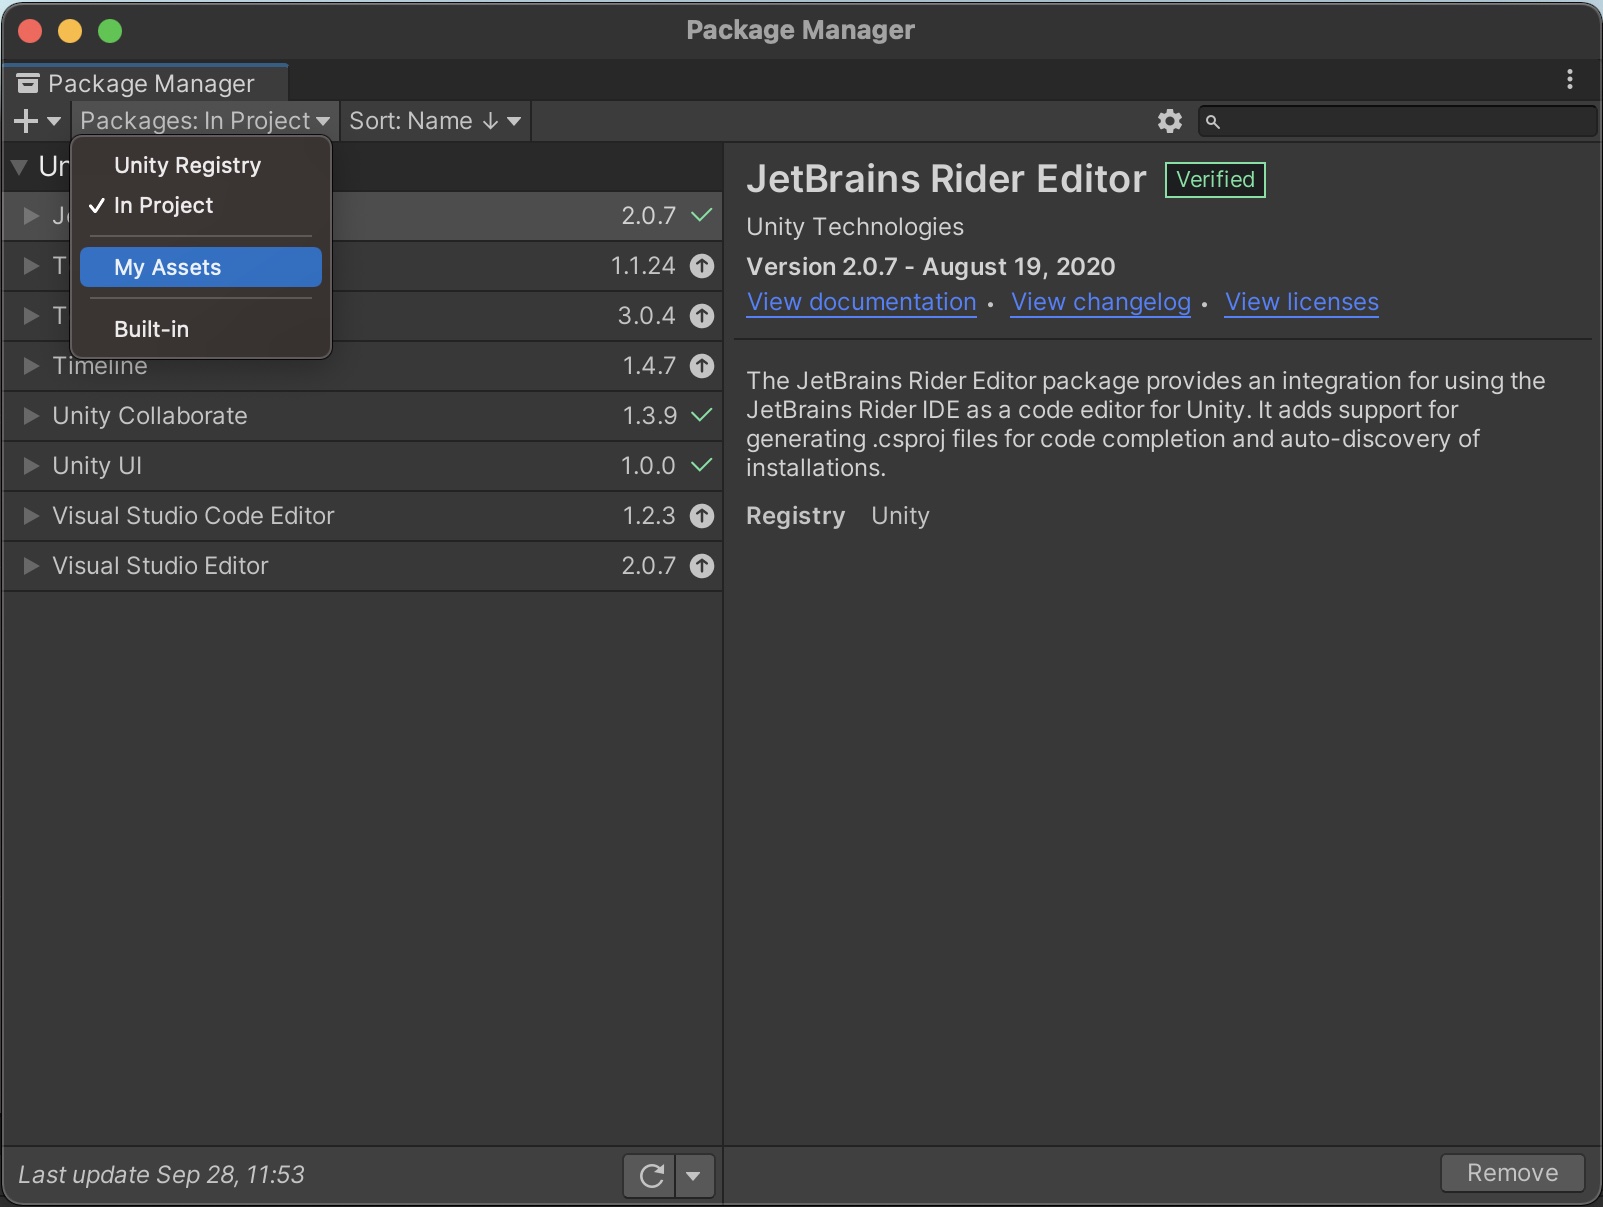Open the Sort: Name dropdown

coord(435,121)
